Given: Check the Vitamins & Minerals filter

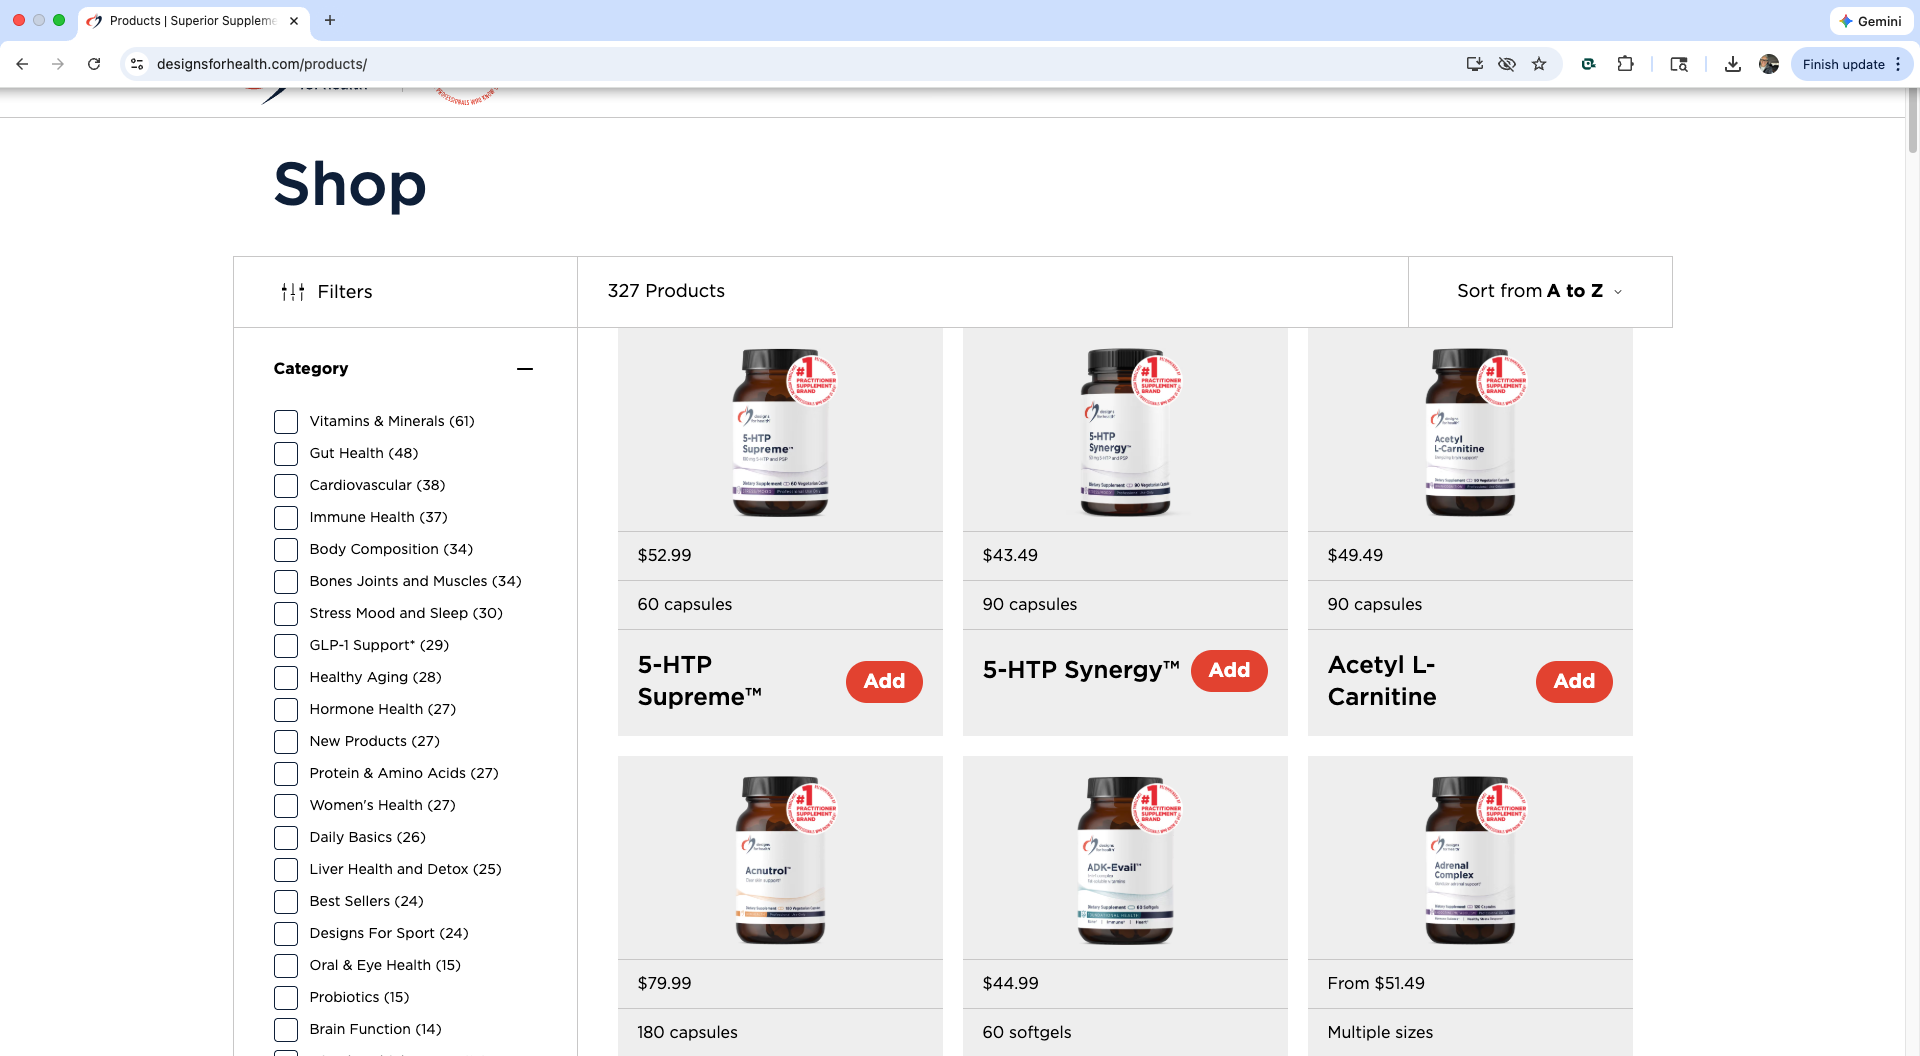Looking at the screenshot, I should [x=286, y=422].
